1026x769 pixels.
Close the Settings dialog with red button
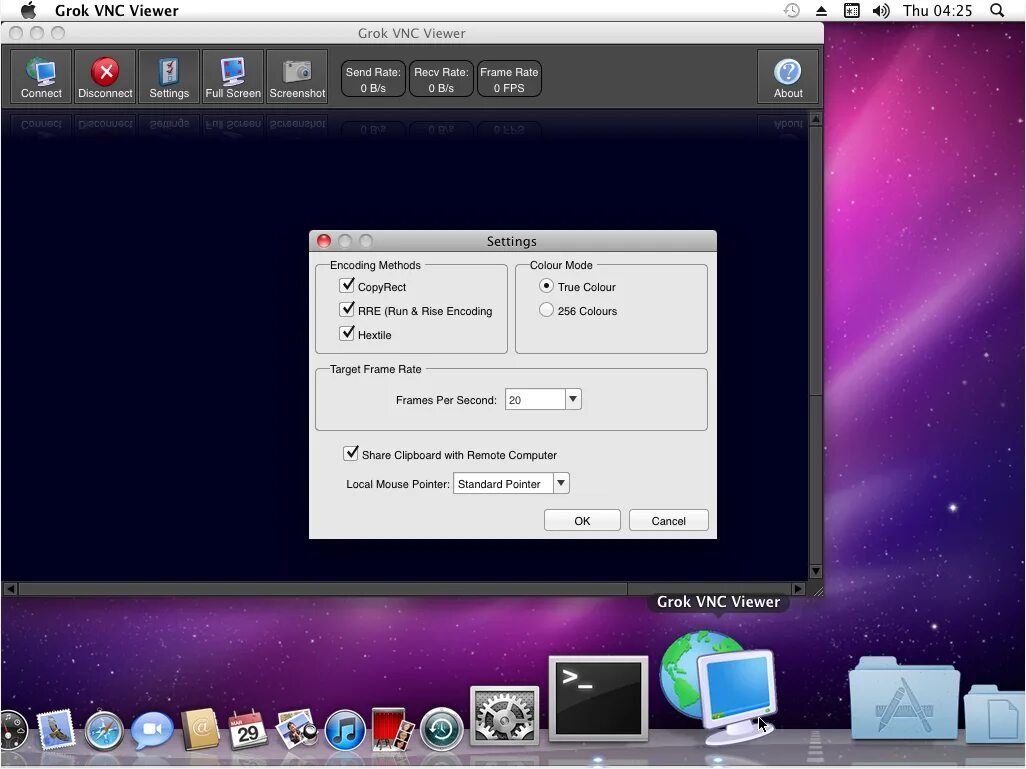(x=324, y=241)
